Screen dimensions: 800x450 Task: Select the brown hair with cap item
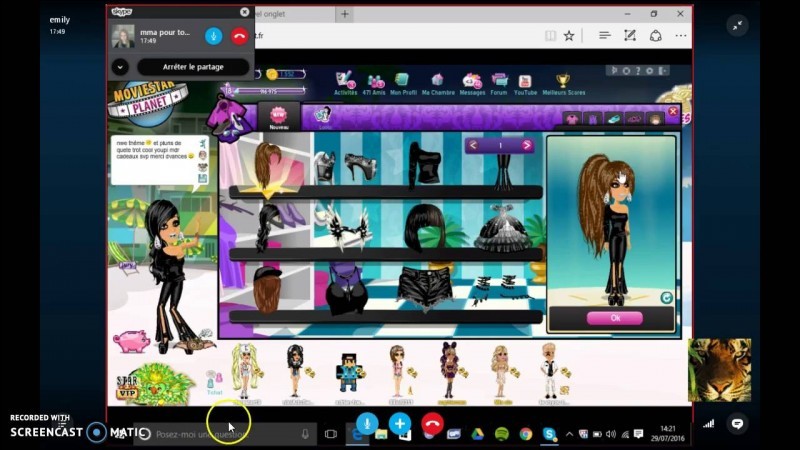point(267,289)
